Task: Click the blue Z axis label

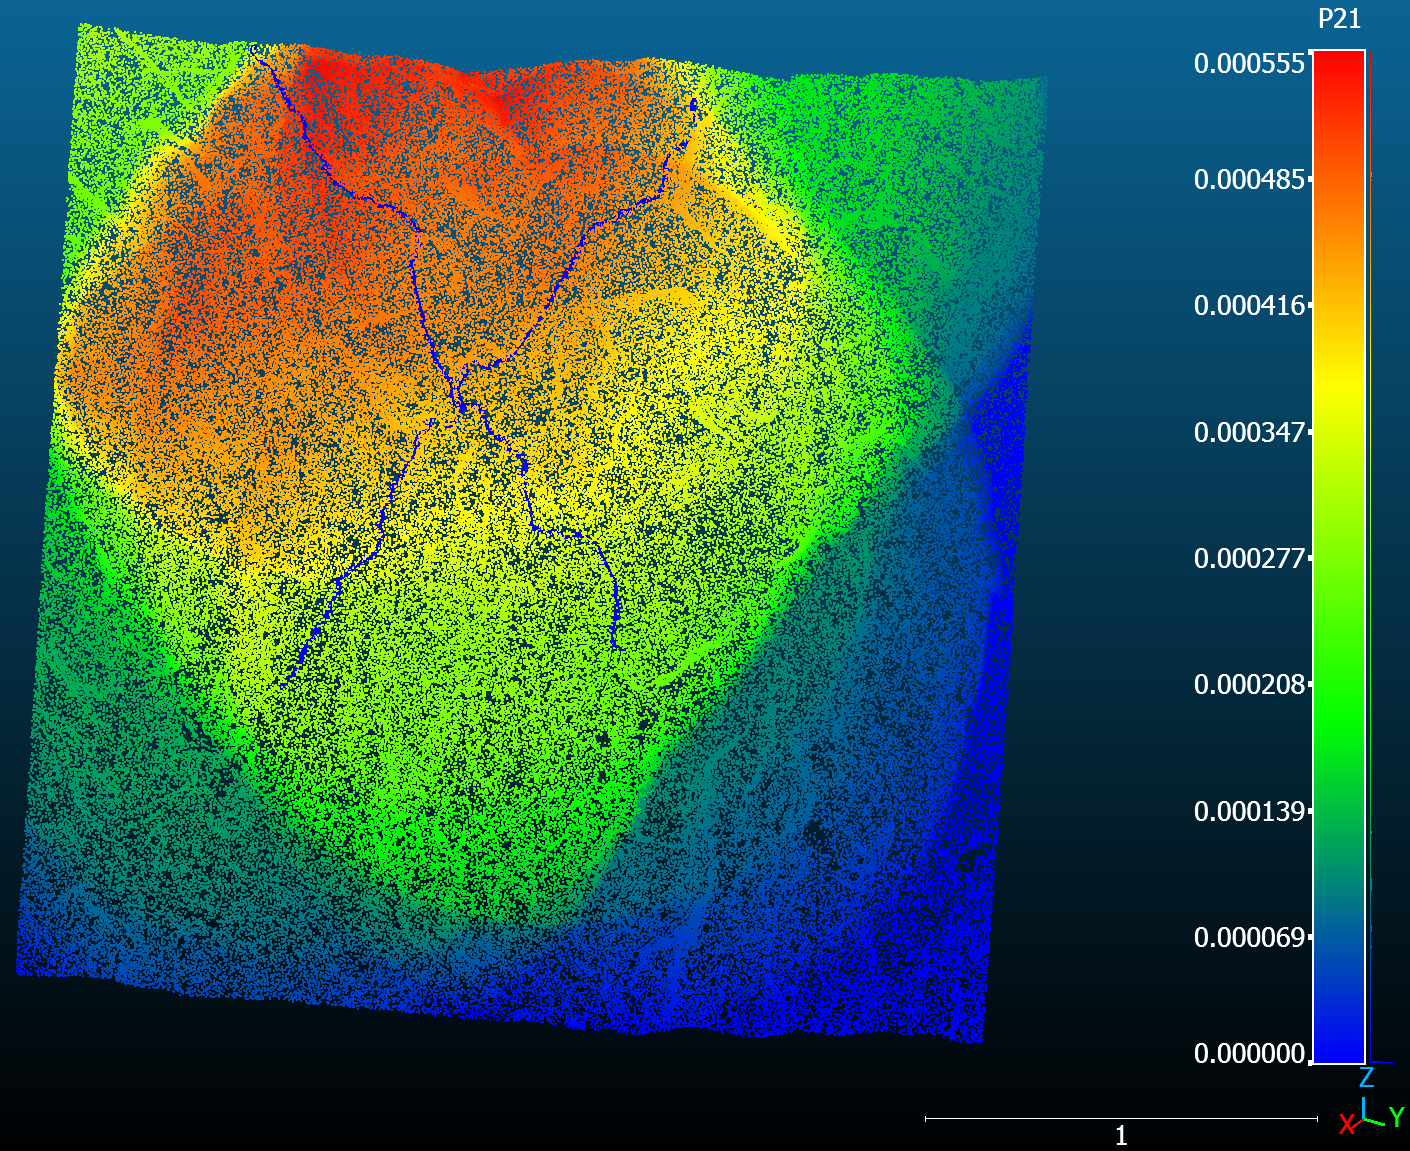Action: pos(1366,1077)
